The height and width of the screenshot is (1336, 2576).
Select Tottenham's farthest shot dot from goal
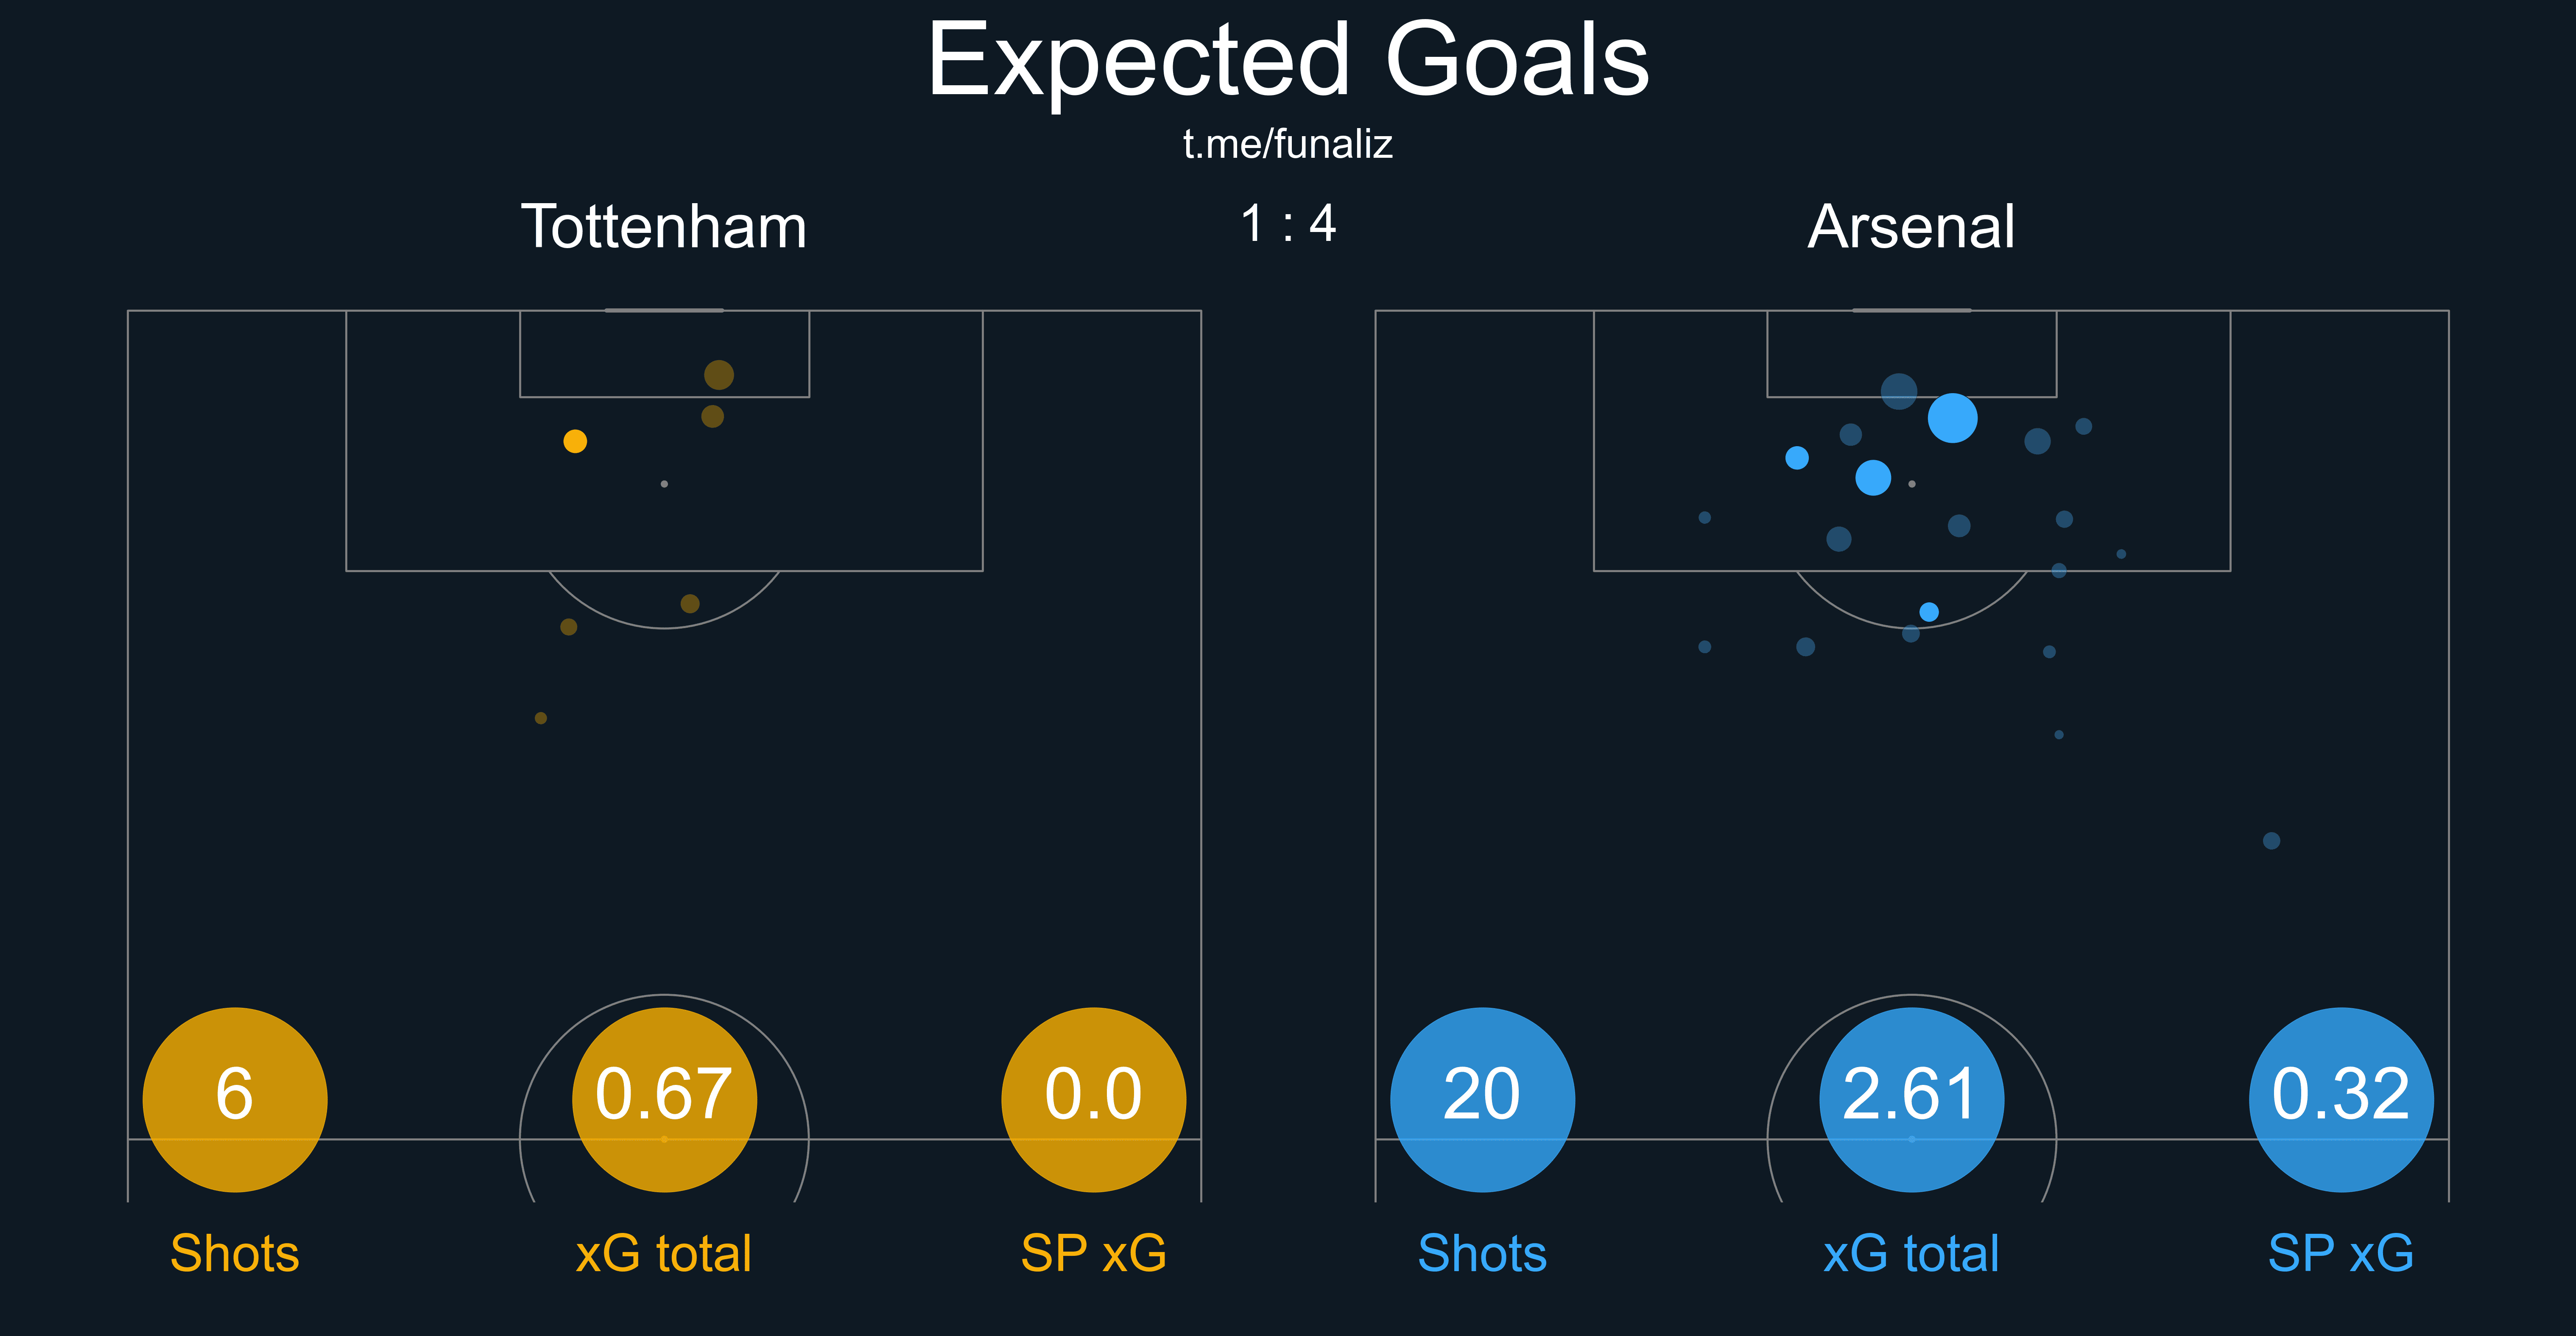541,718
